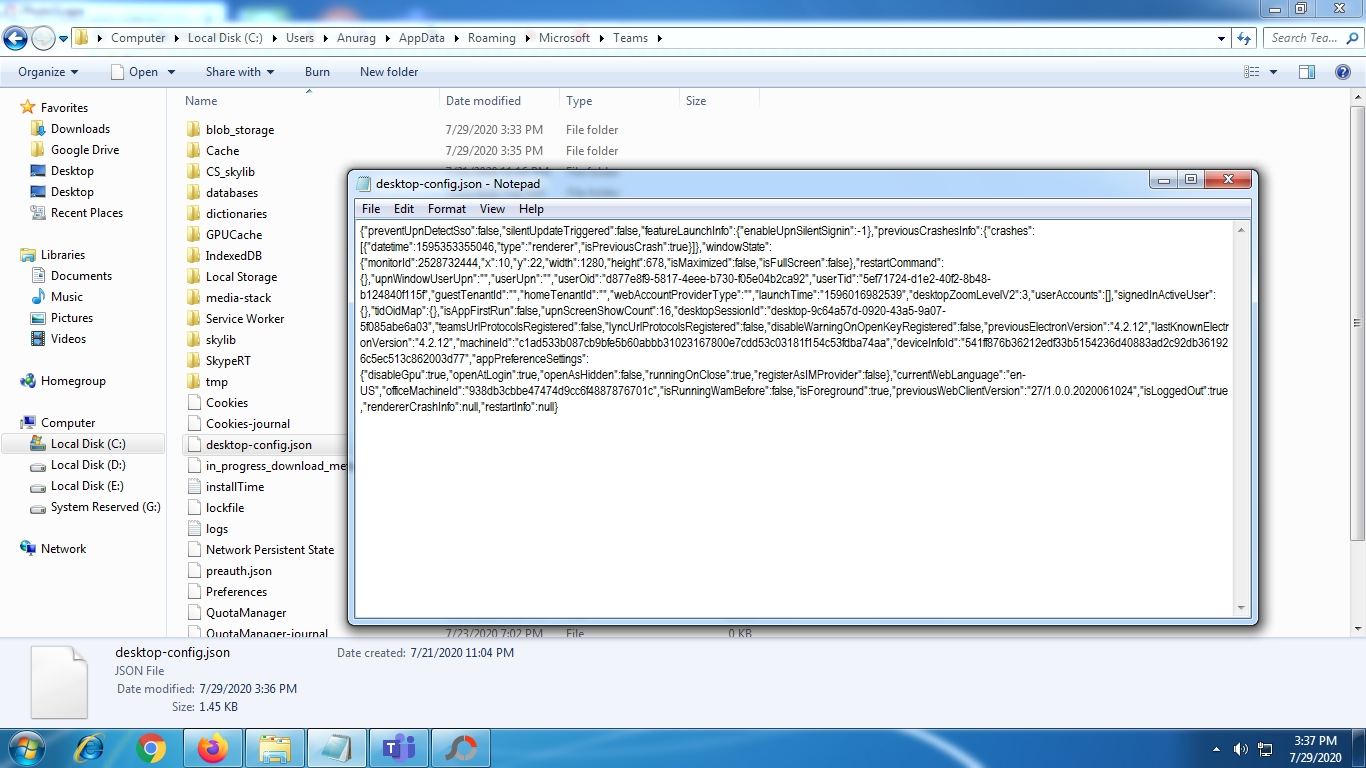Click the Search Teams input field
The height and width of the screenshot is (768, 1366).
click(1312, 38)
